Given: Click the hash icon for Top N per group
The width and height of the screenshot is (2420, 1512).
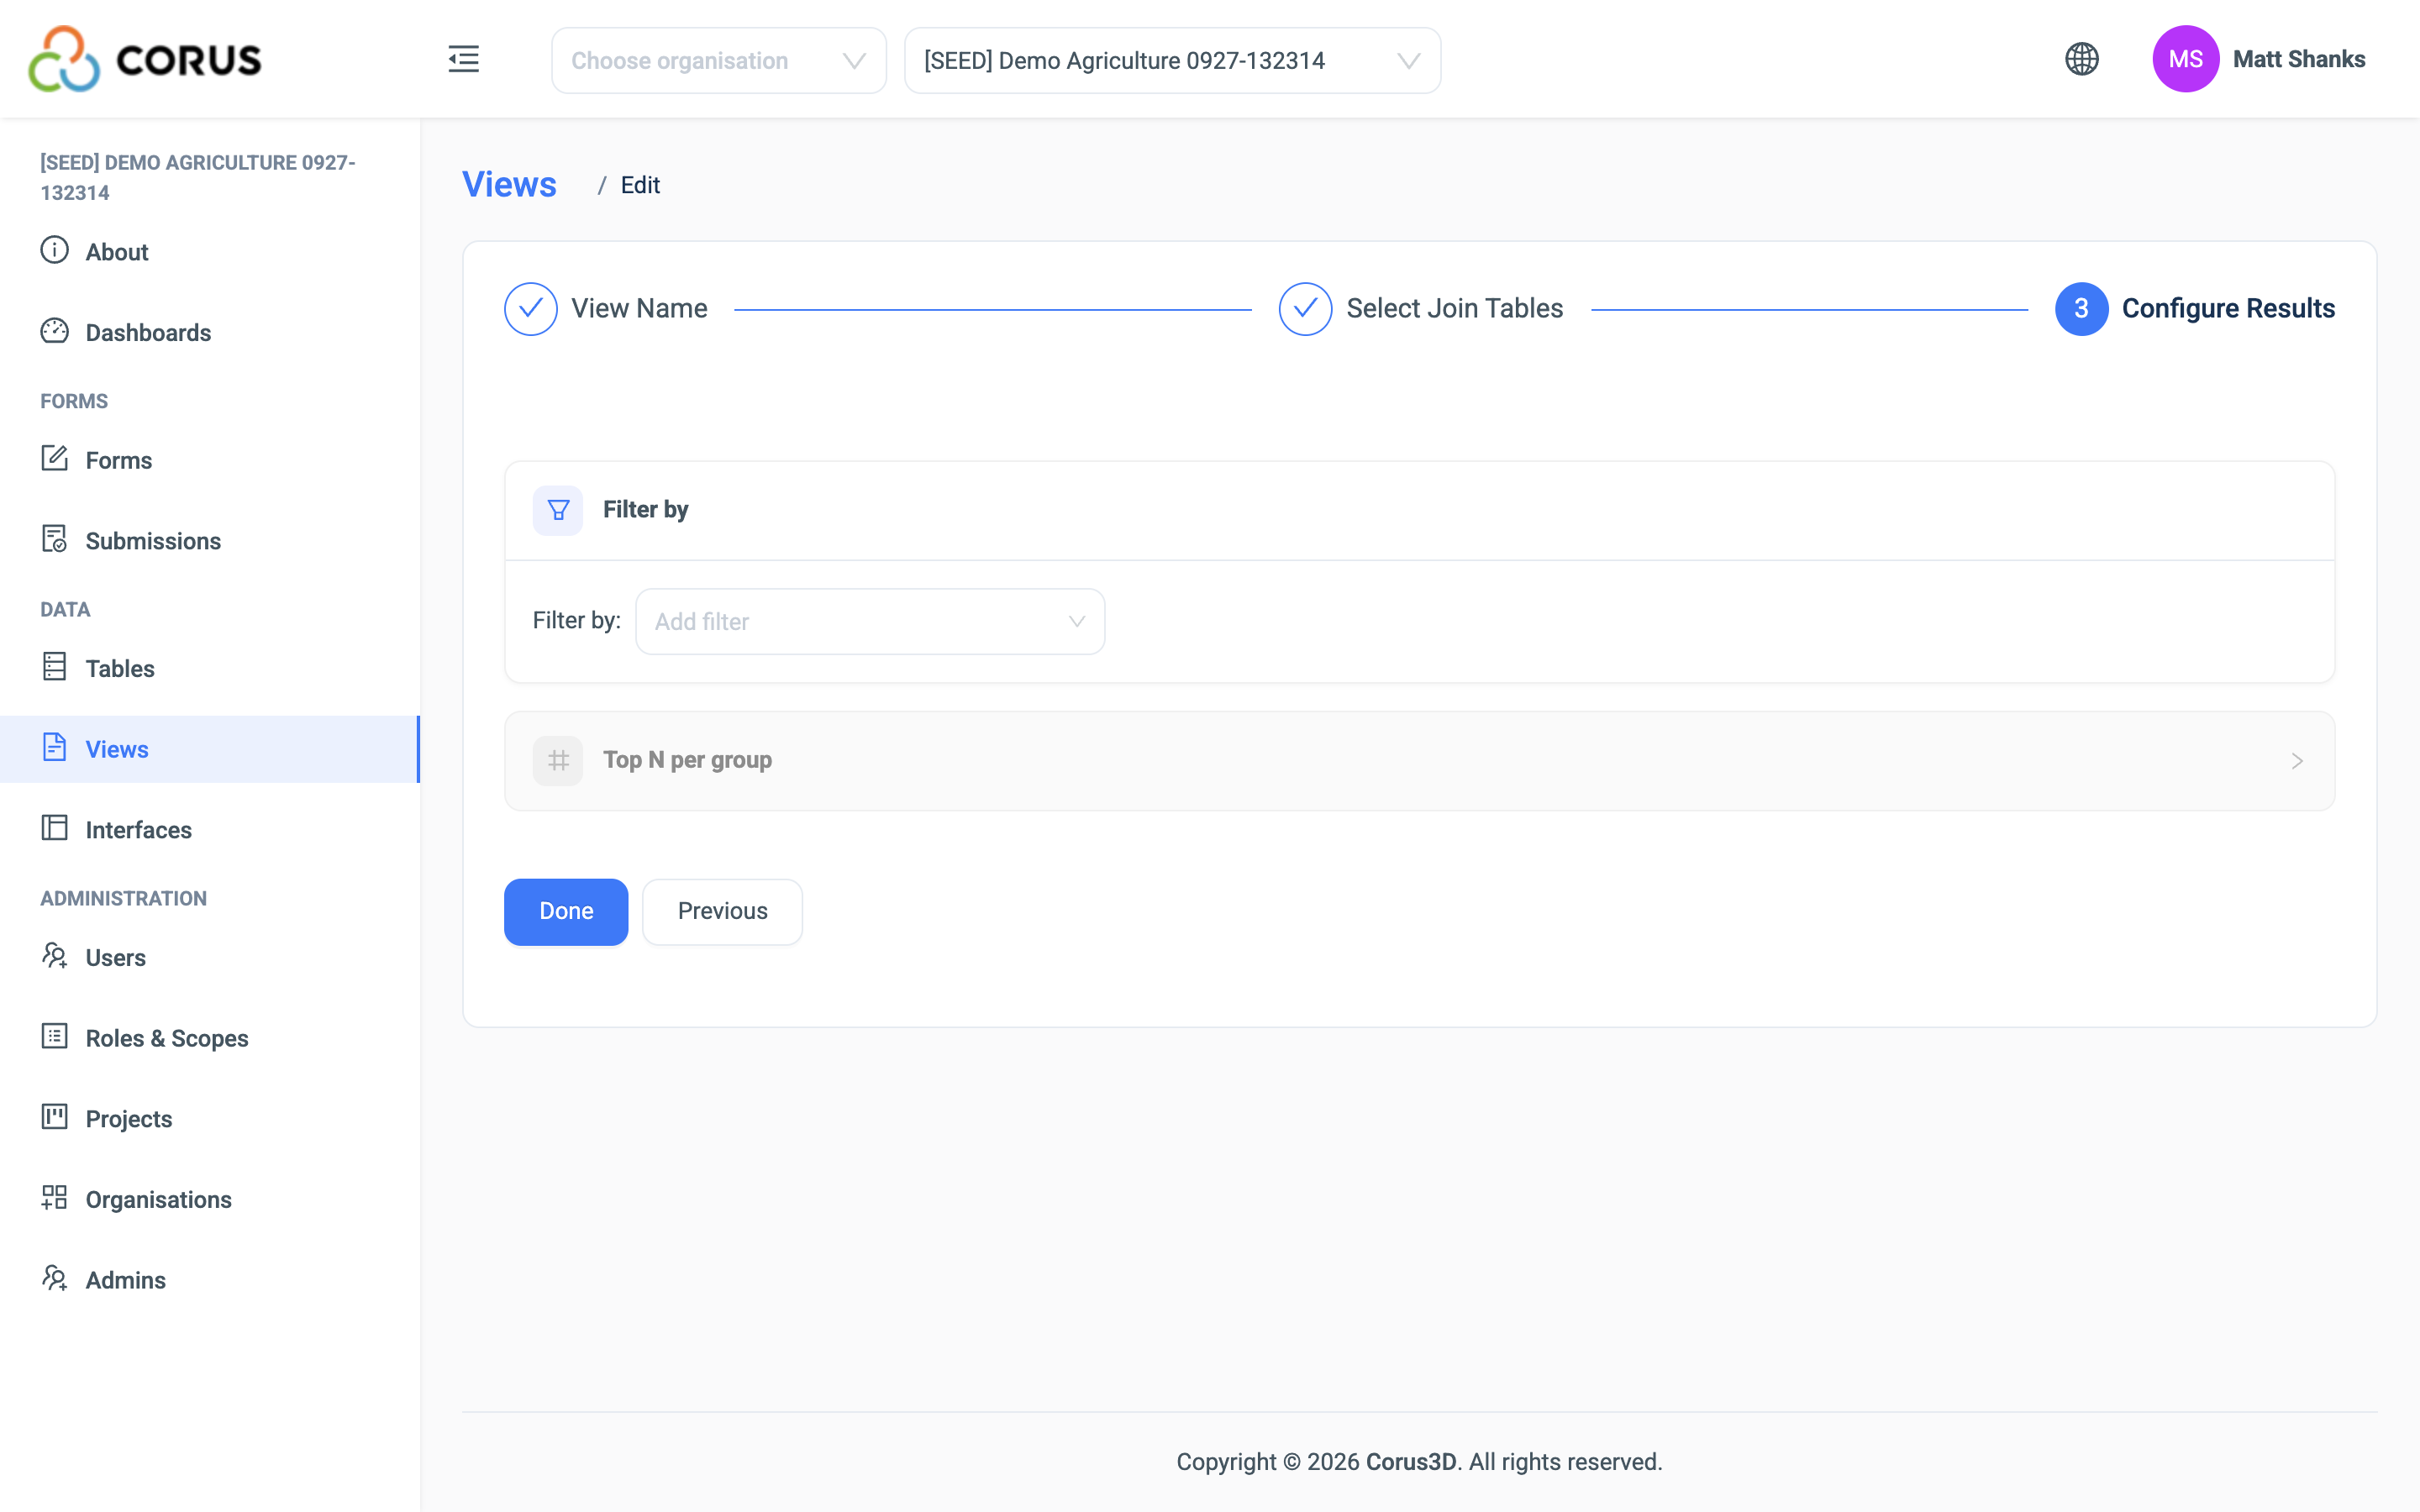Looking at the screenshot, I should (x=558, y=761).
